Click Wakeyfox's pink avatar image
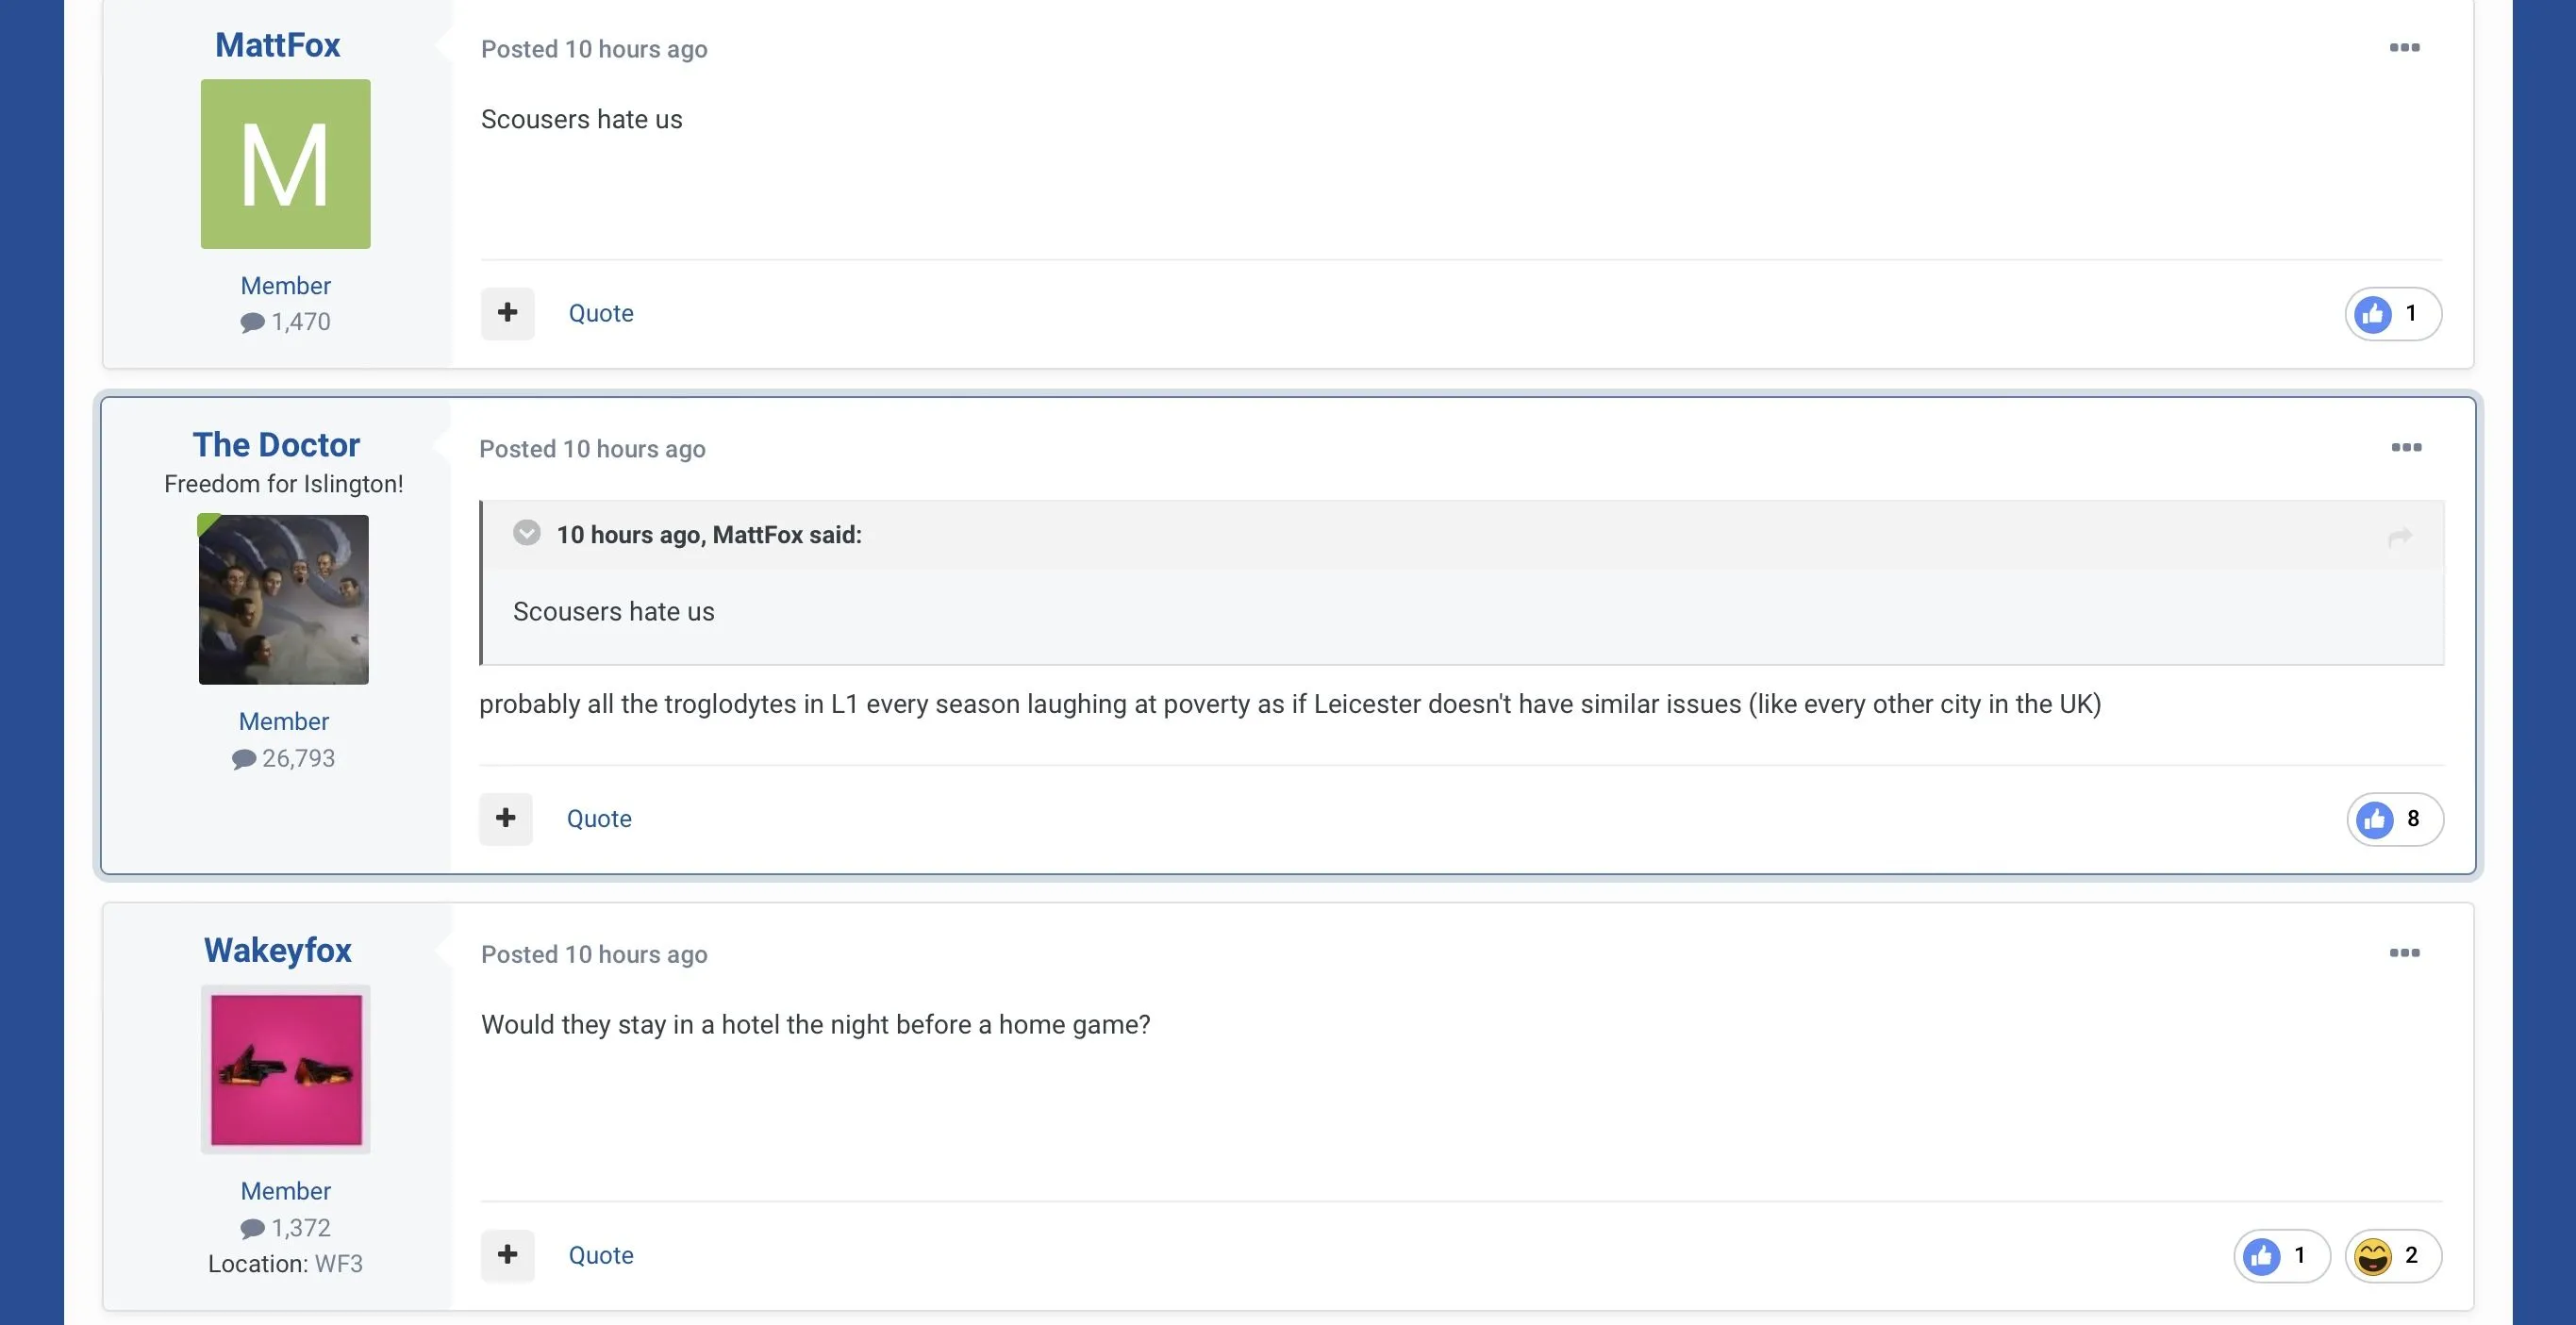Screen dimensions: 2576x1325 click(286, 1069)
